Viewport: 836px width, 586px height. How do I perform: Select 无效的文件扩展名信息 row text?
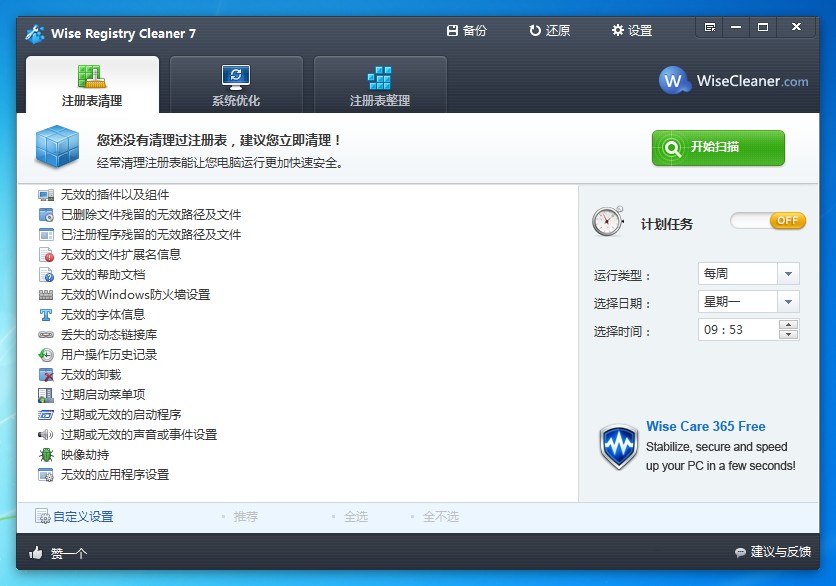pyautogui.click(x=121, y=255)
